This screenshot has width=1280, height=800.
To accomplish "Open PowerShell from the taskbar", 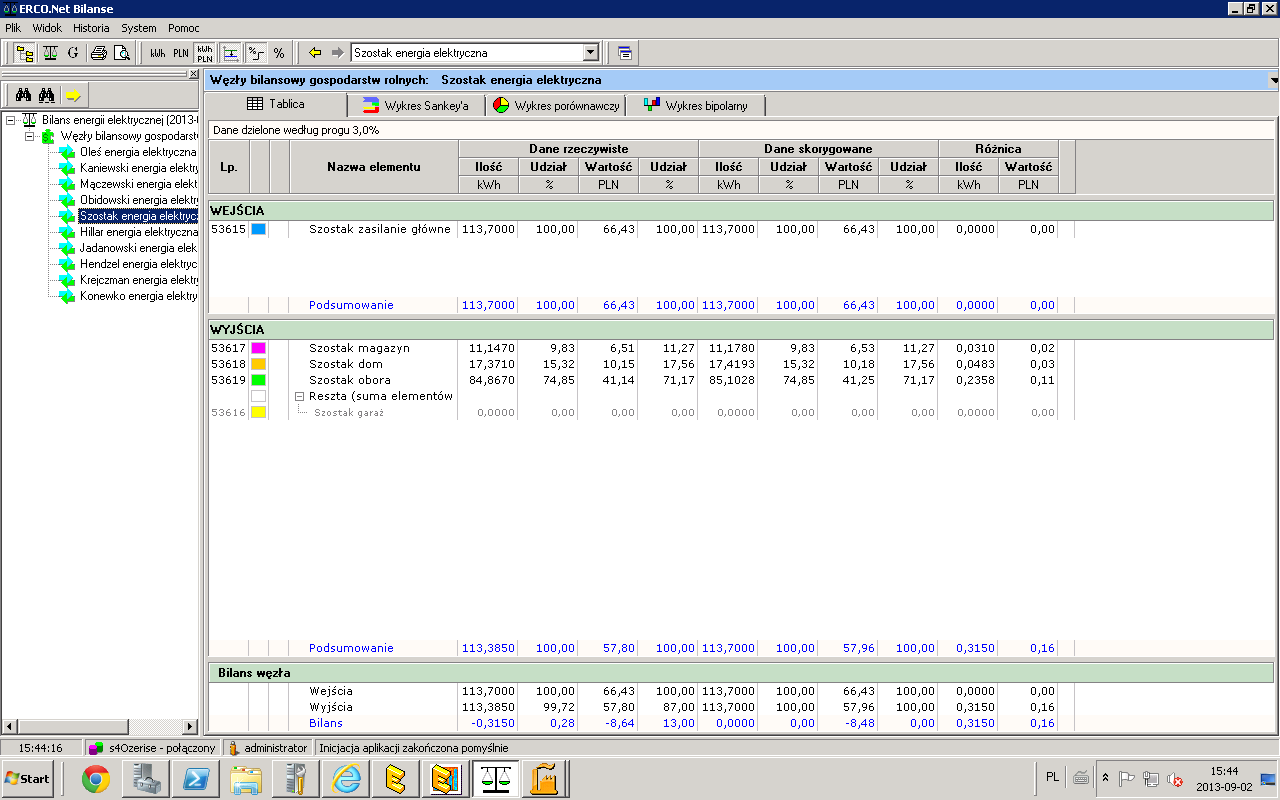I will coord(196,778).
